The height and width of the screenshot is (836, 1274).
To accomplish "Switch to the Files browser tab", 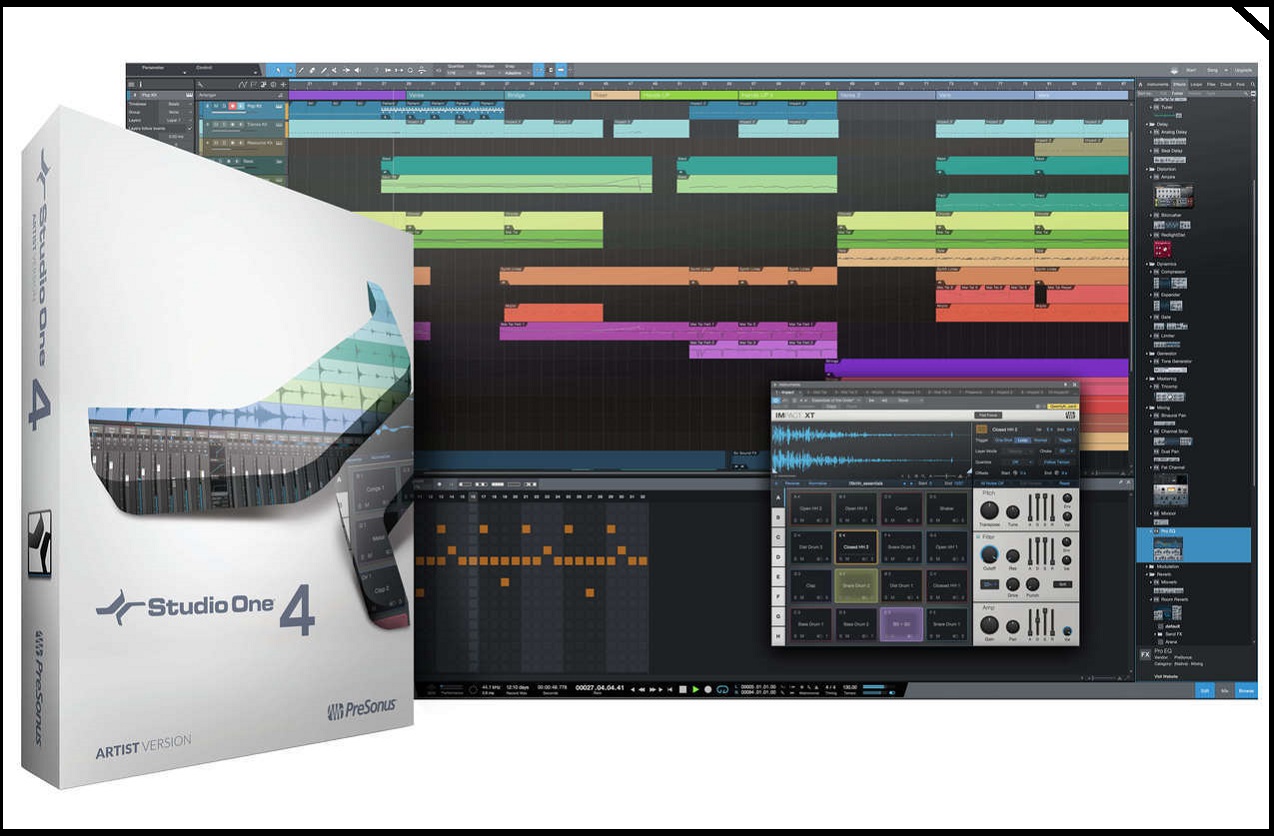I will [1211, 84].
